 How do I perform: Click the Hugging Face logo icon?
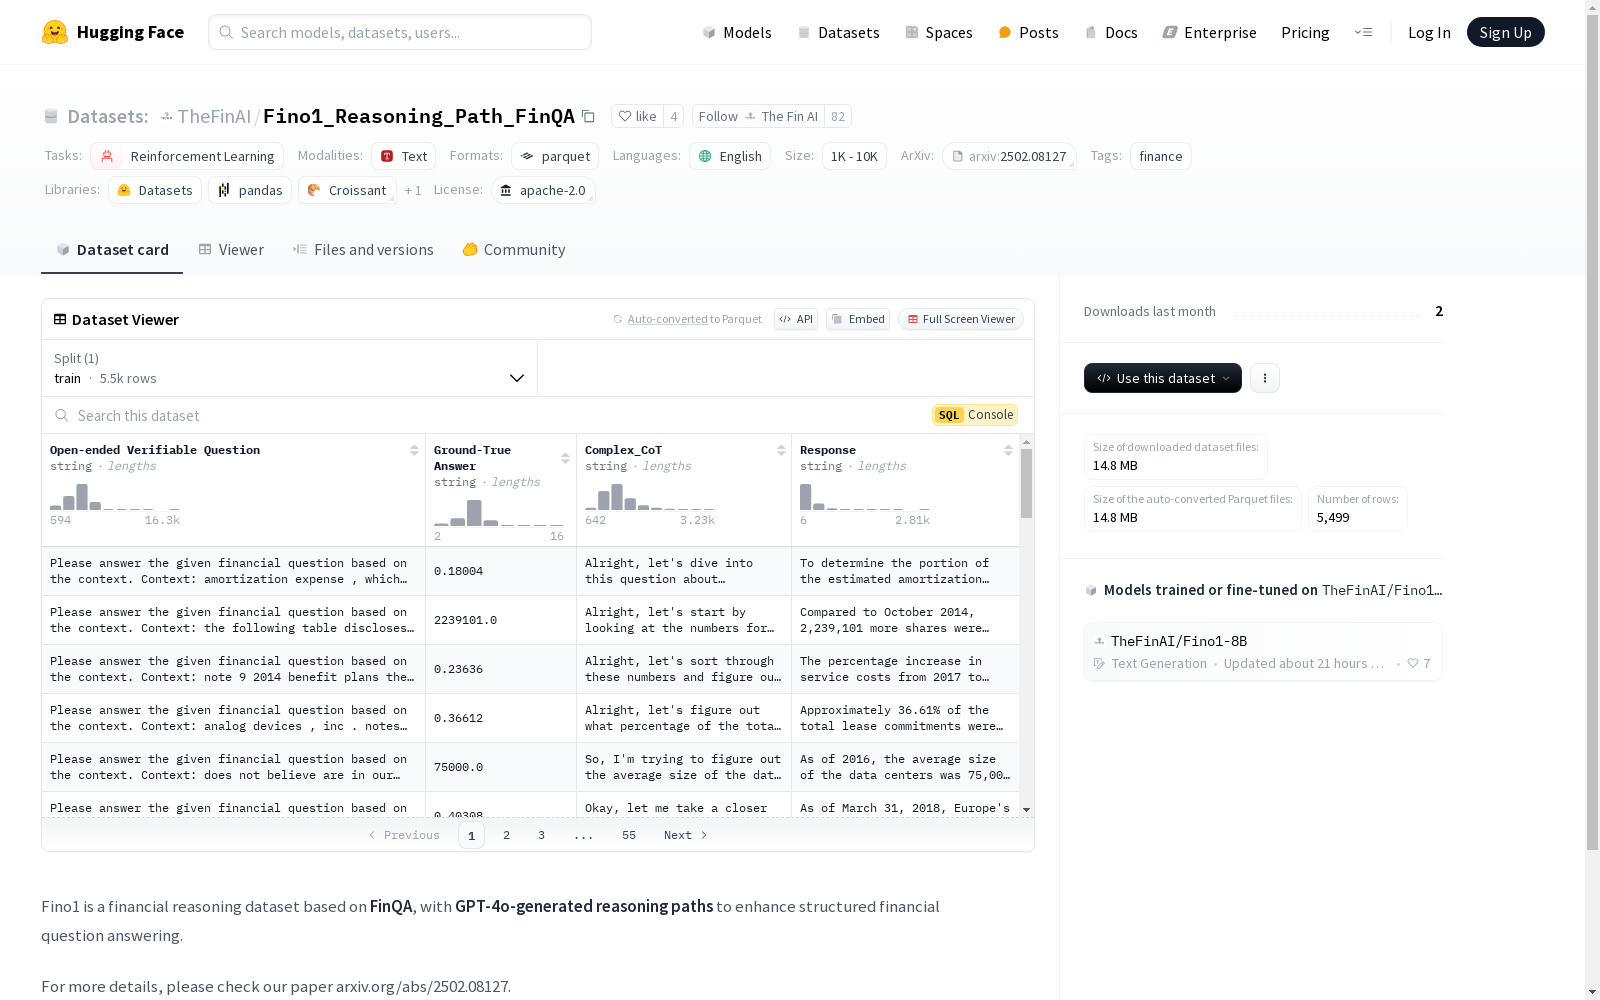[55, 32]
